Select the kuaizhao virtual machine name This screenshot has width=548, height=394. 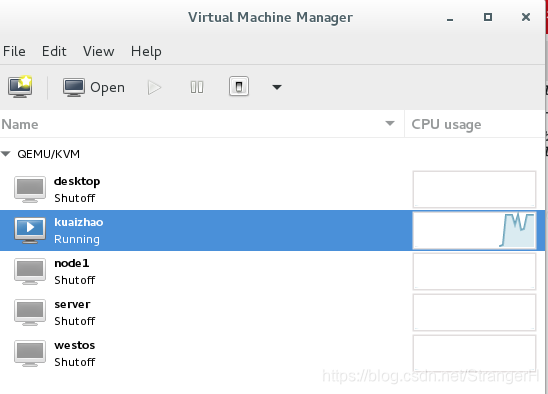coord(79,222)
